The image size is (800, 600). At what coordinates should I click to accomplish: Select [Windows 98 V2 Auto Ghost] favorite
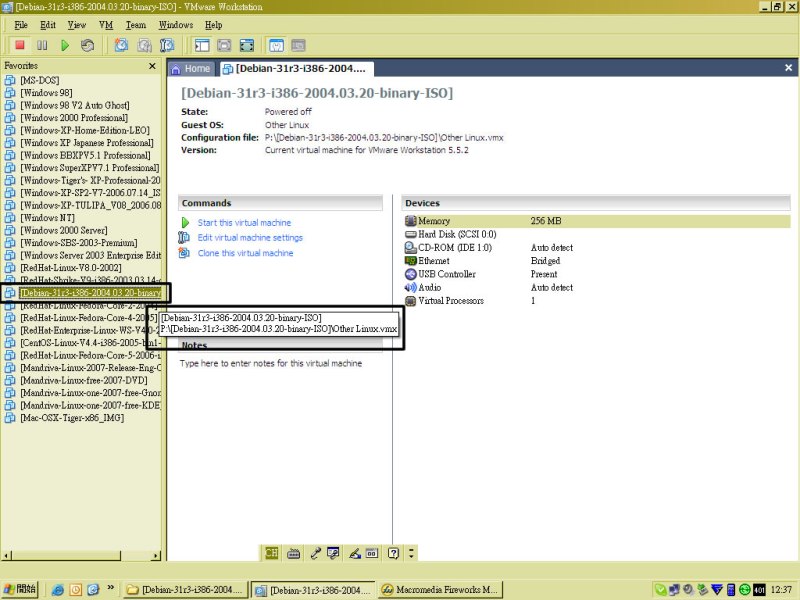pyautogui.click(x=74, y=105)
